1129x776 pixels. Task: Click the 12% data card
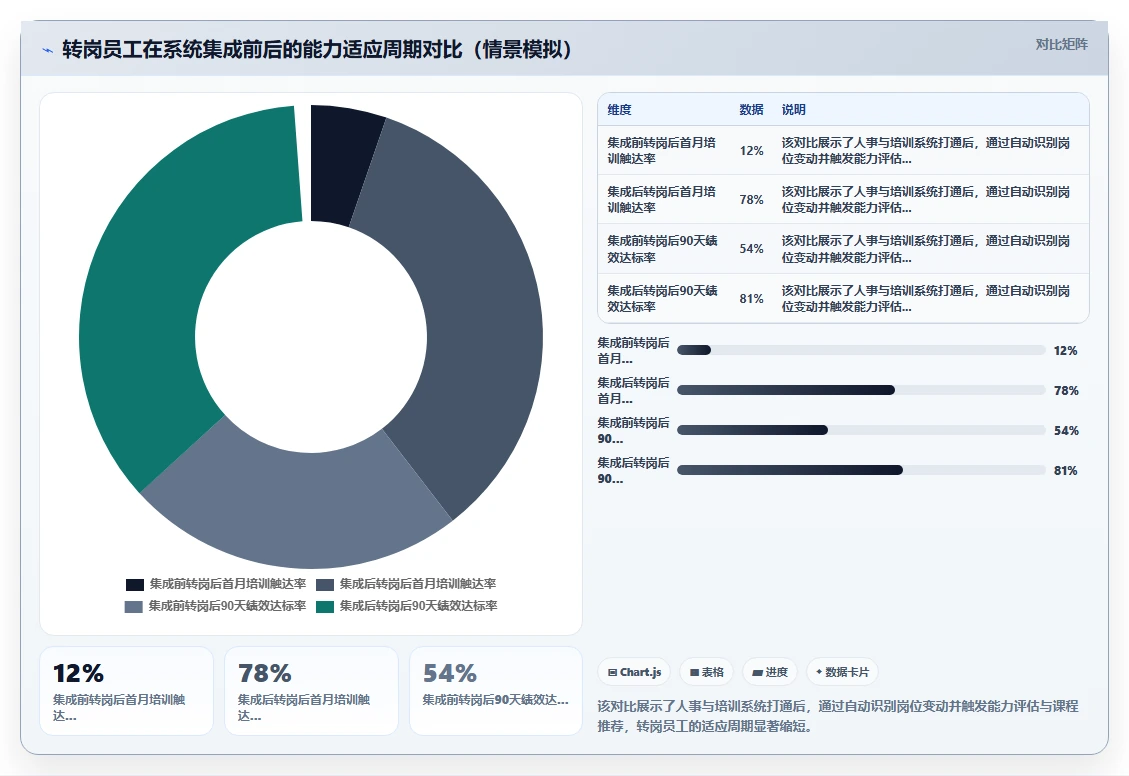[x=126, y=691]
